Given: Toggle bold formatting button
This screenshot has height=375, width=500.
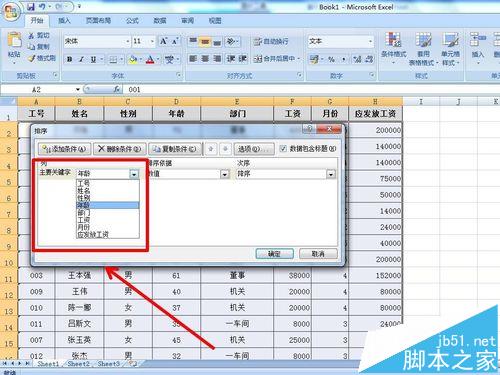Looking at the screenshot, I should click(x=70, y=59).
